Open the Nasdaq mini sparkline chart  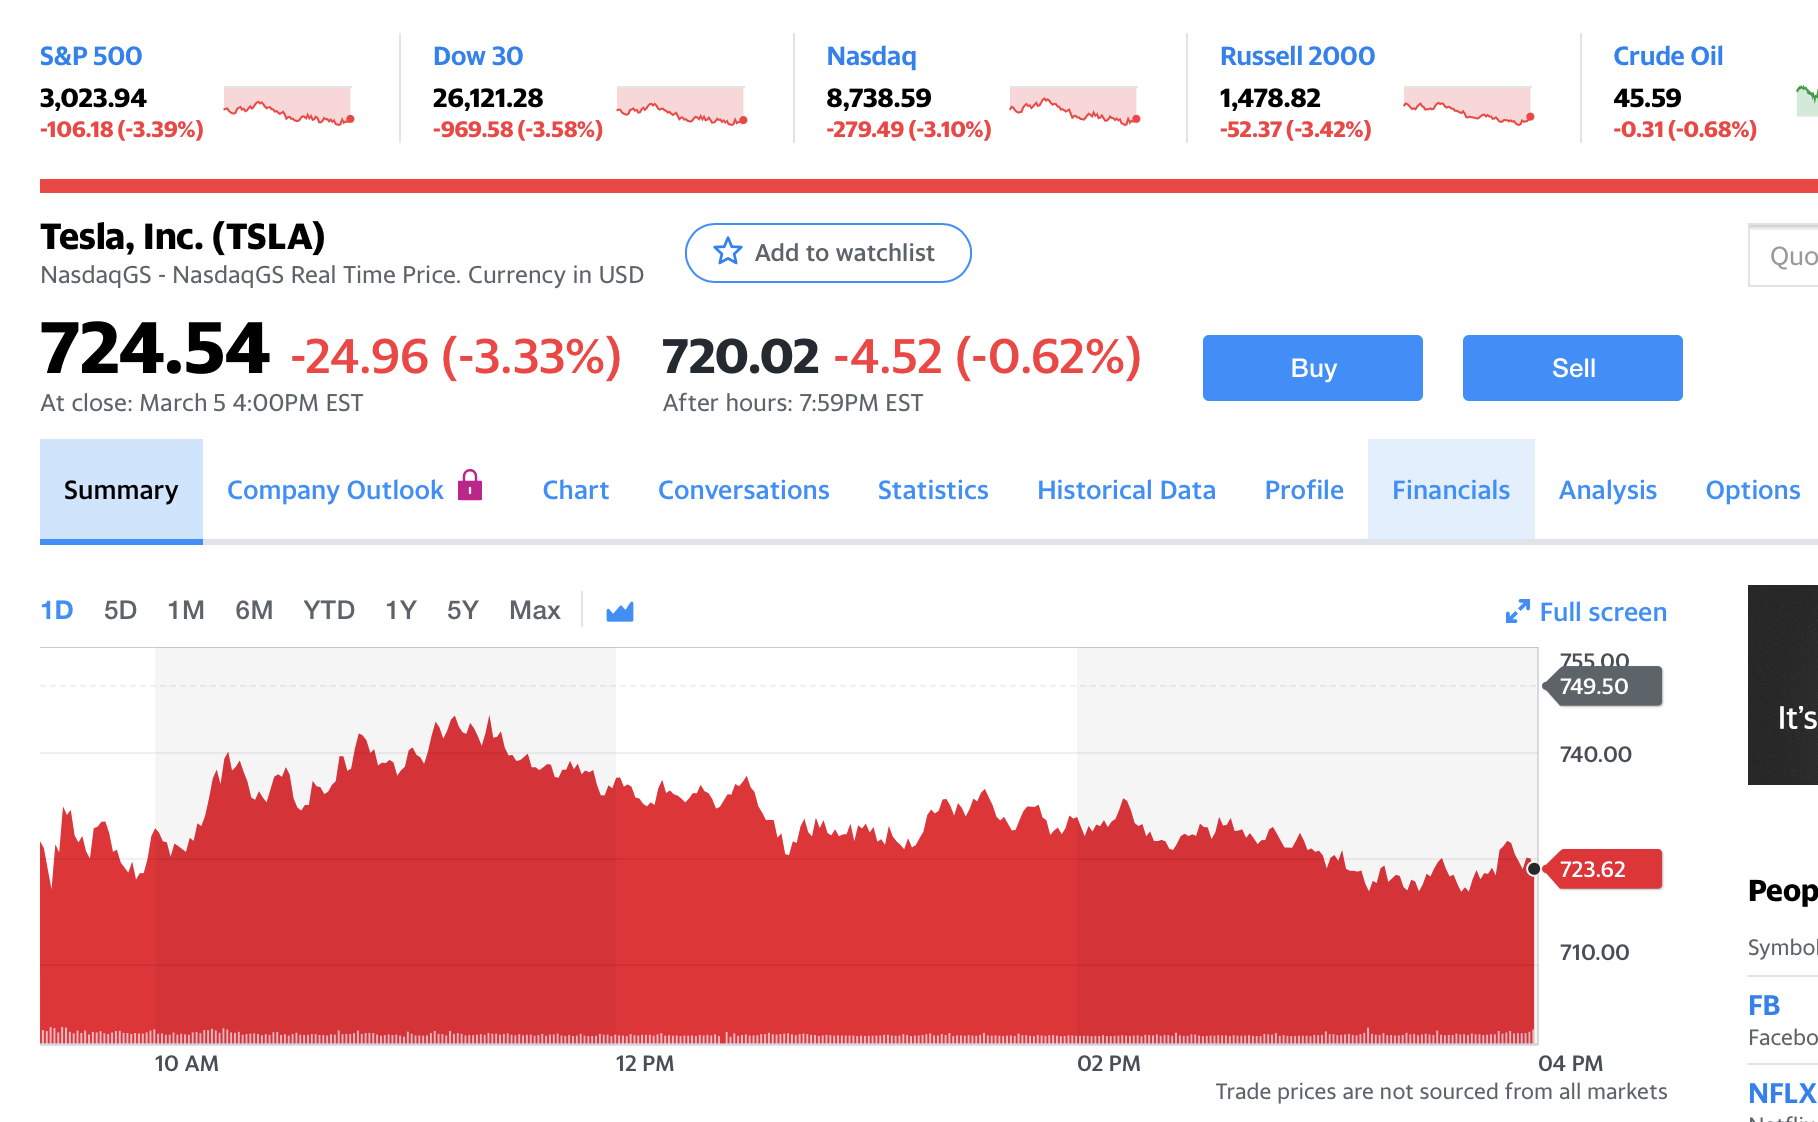[x=1074, y=105]
